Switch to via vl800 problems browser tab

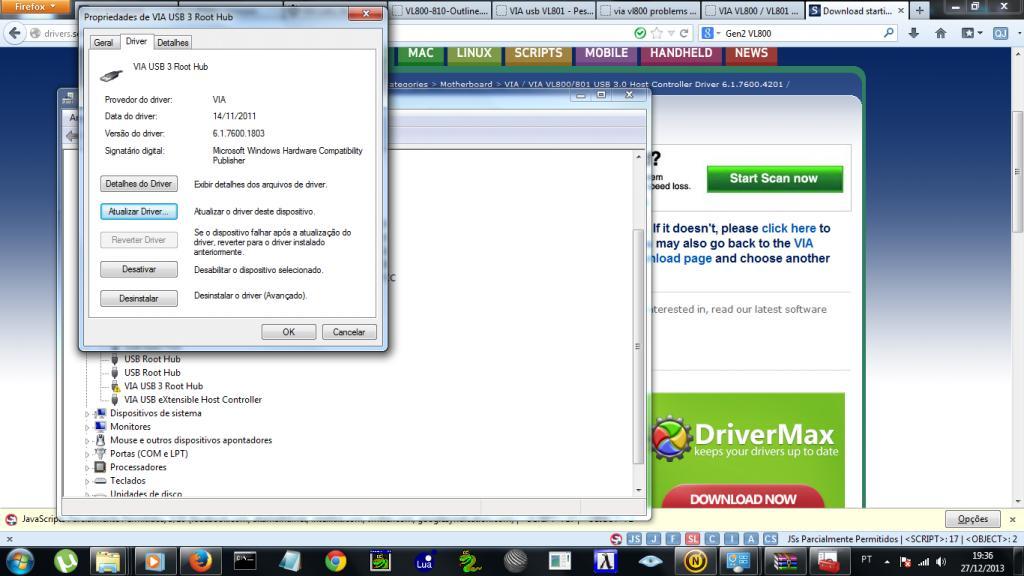(648, 10)
